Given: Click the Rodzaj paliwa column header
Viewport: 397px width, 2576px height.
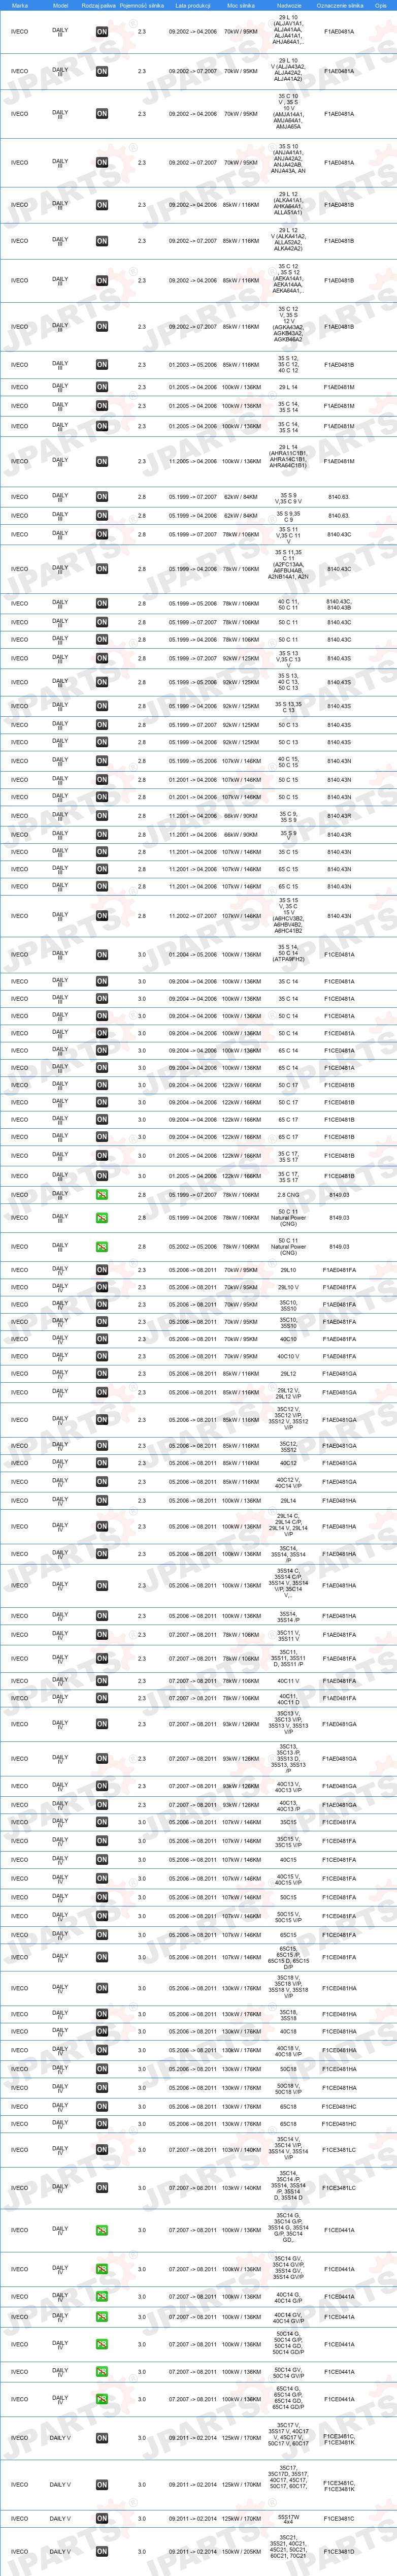Looking at the screenshot, I should point(98,5).
